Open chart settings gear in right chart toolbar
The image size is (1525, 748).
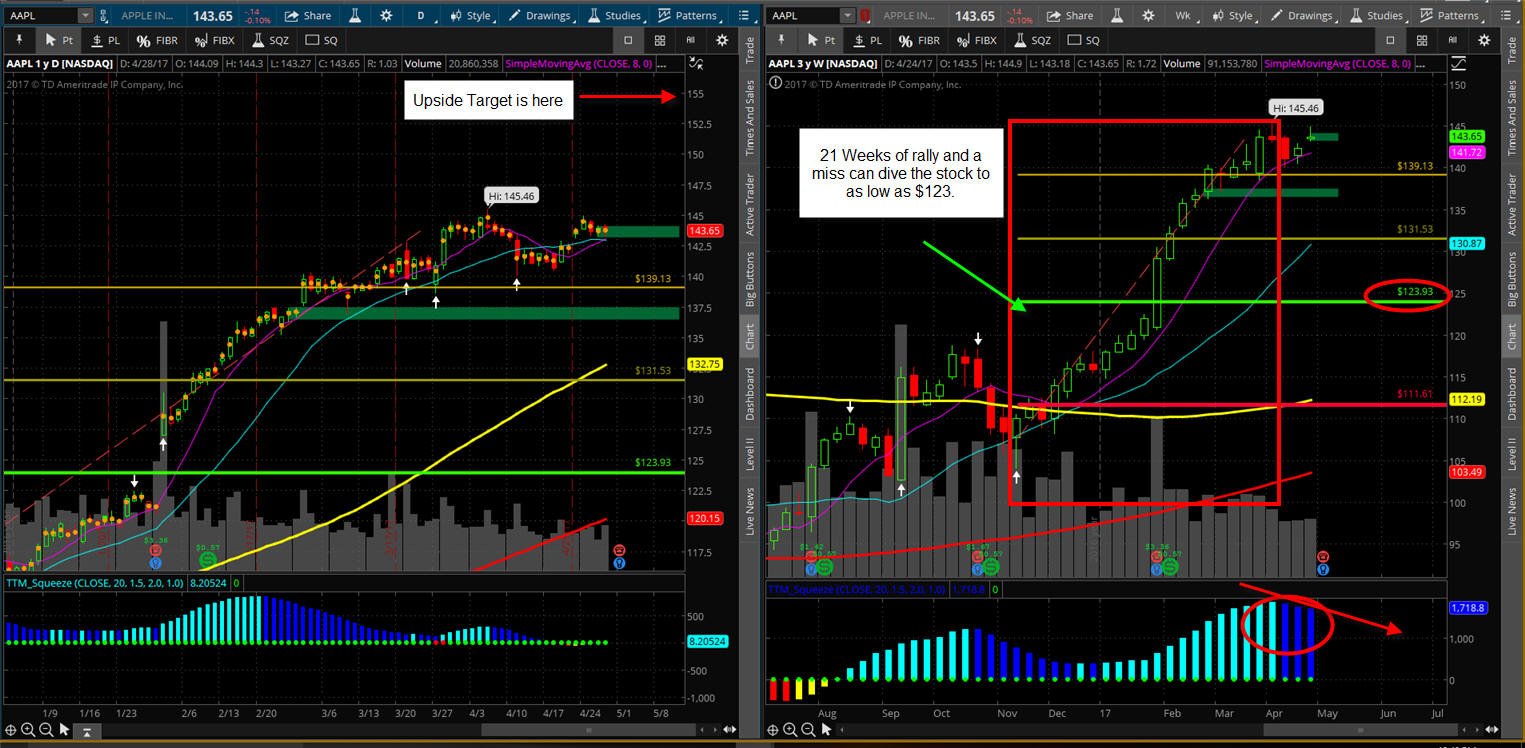click(1148, 16)
